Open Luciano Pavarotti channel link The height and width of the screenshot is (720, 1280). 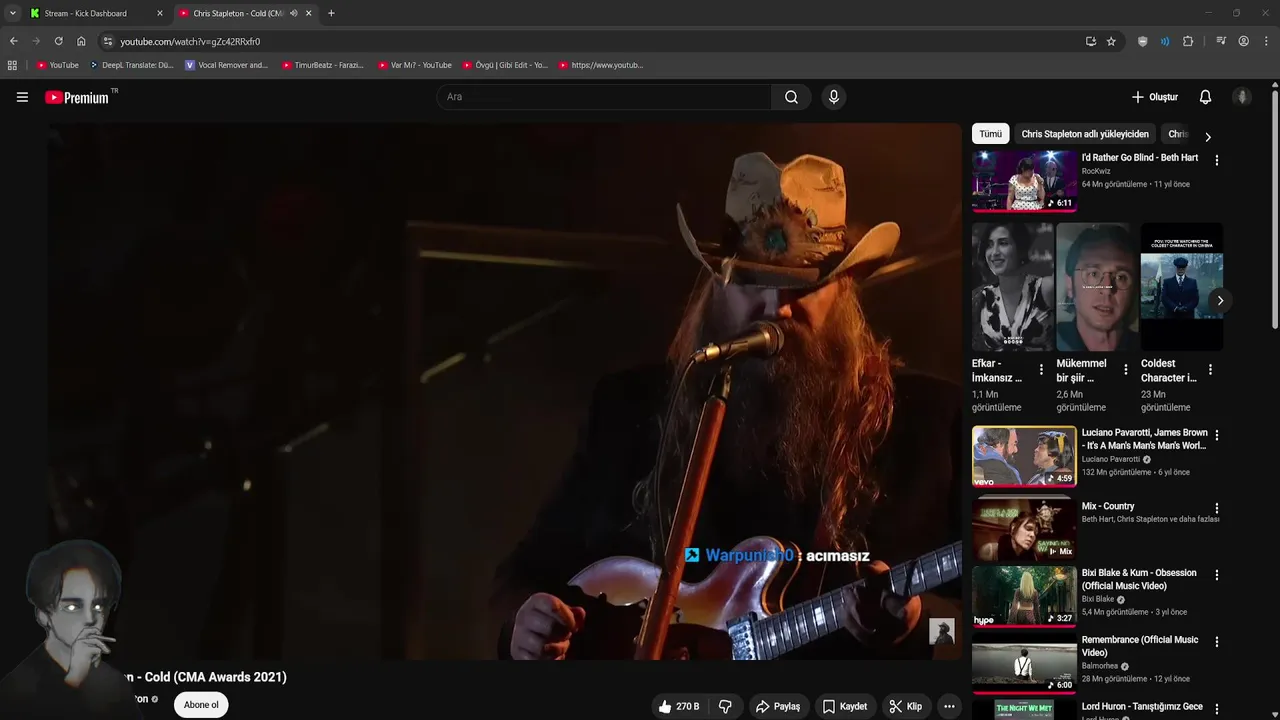(1110, 459)
